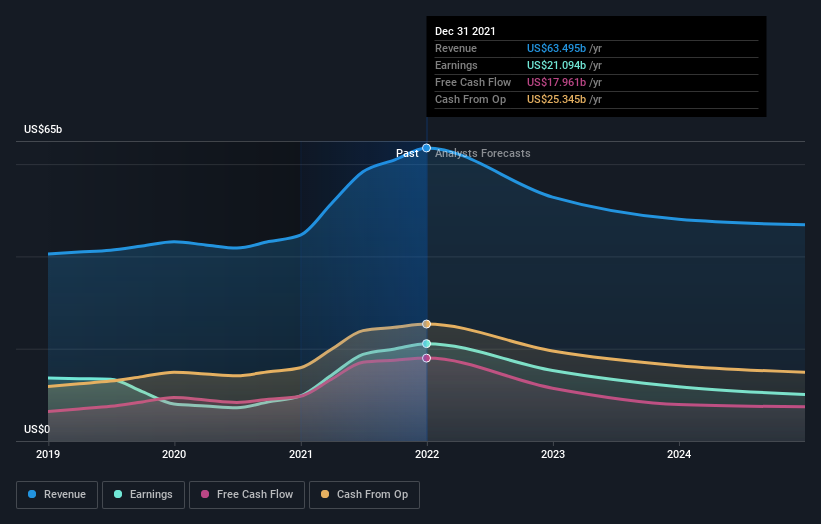The width and height of the screenshot is (821, 524).
Task: Click the 2024 x-axis label
Action: (679, 454)
